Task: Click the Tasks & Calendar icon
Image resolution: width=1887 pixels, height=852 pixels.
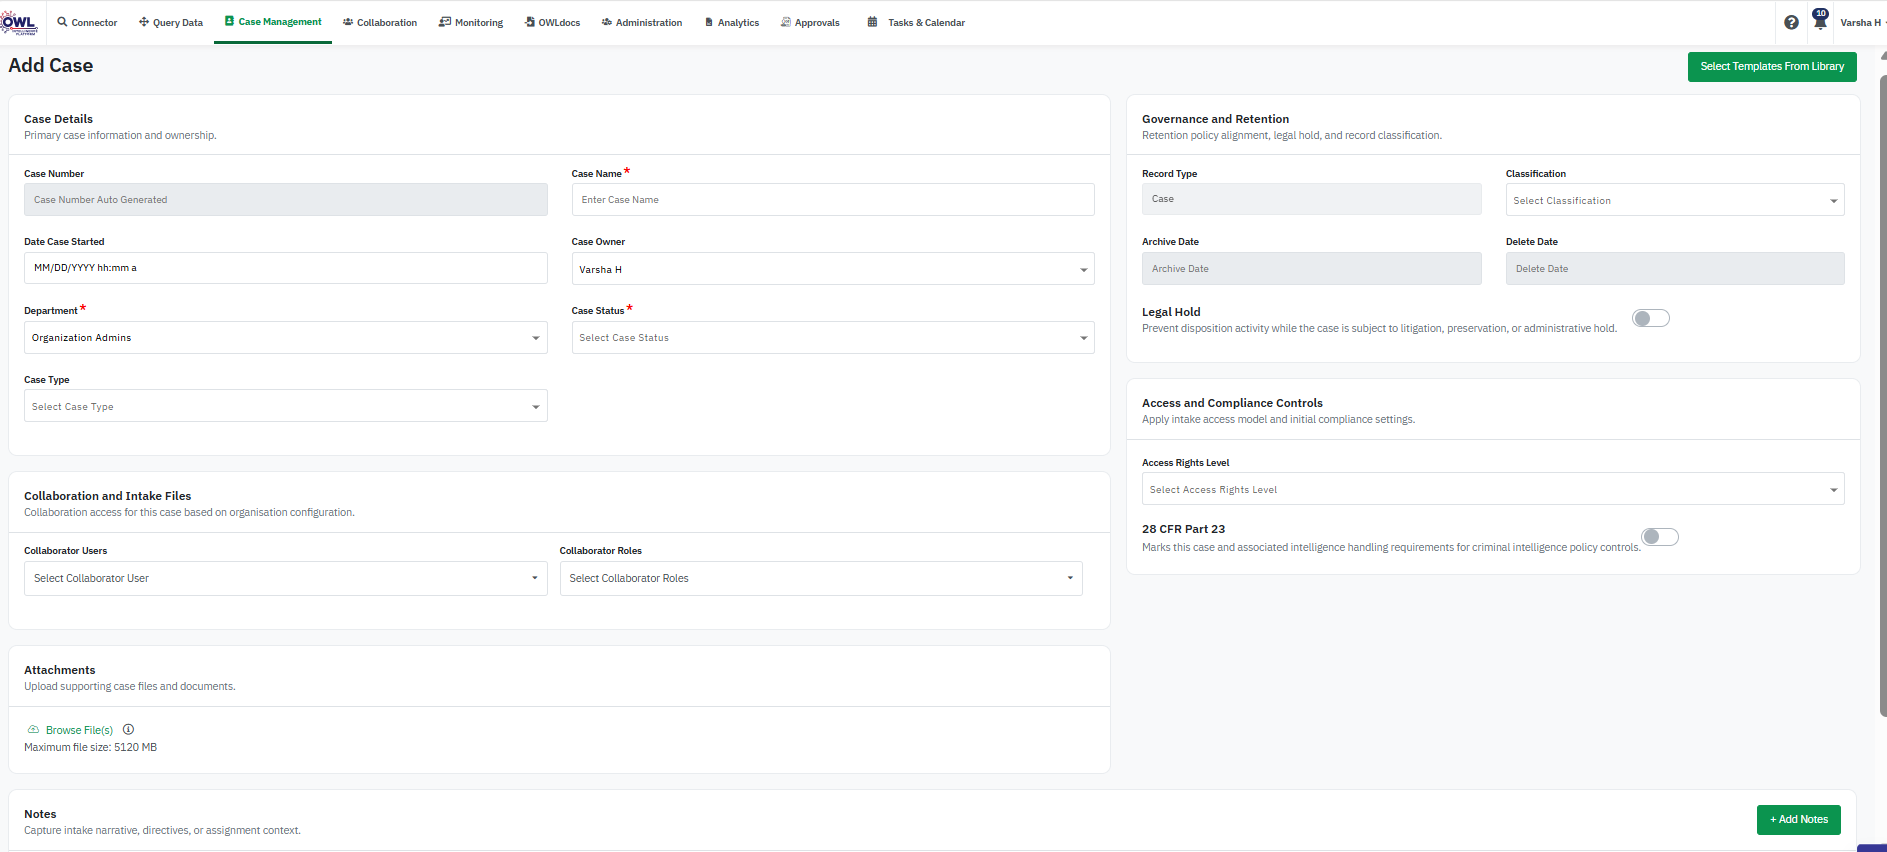Action: coord(872,22)
